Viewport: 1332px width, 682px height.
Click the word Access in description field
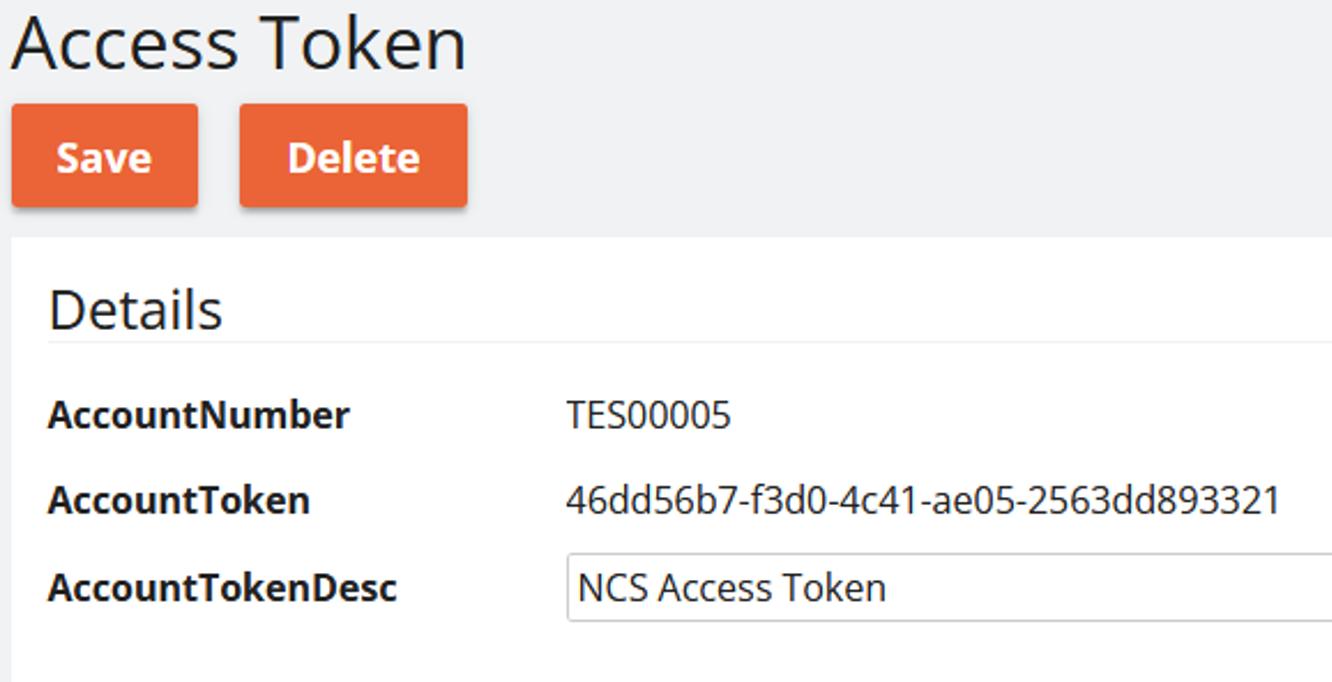coord(718,587)
